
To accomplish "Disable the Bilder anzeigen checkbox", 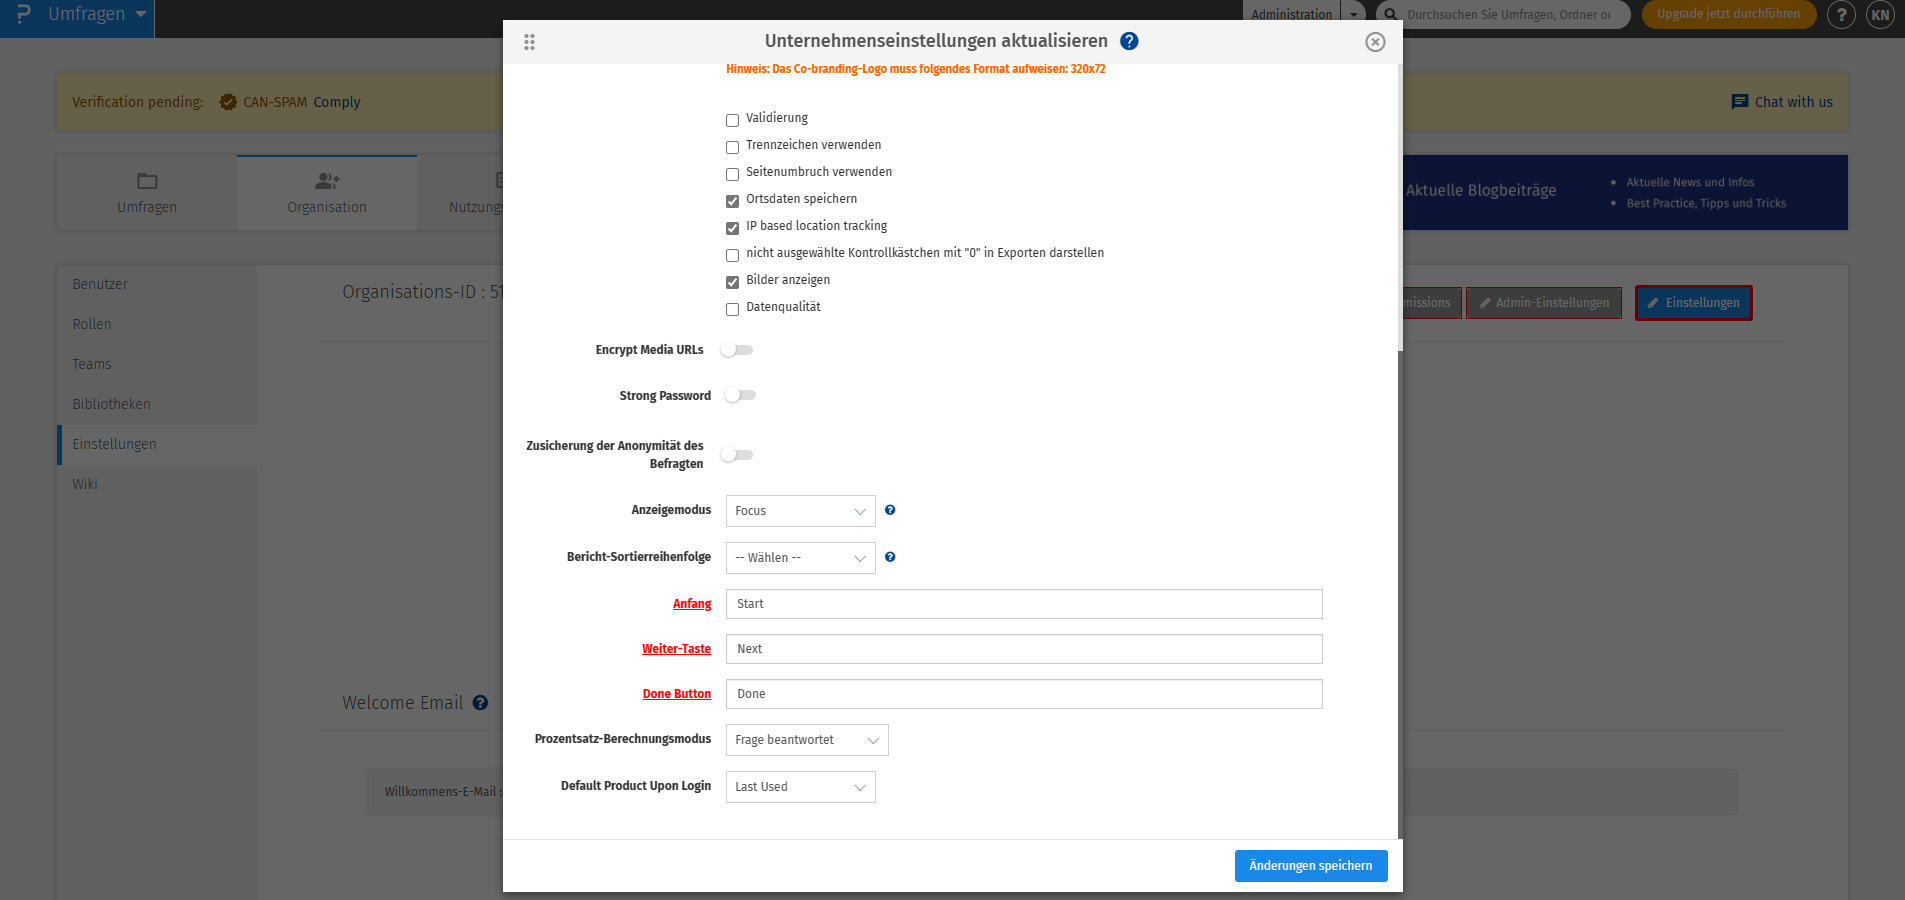I will tap(731, 281).
